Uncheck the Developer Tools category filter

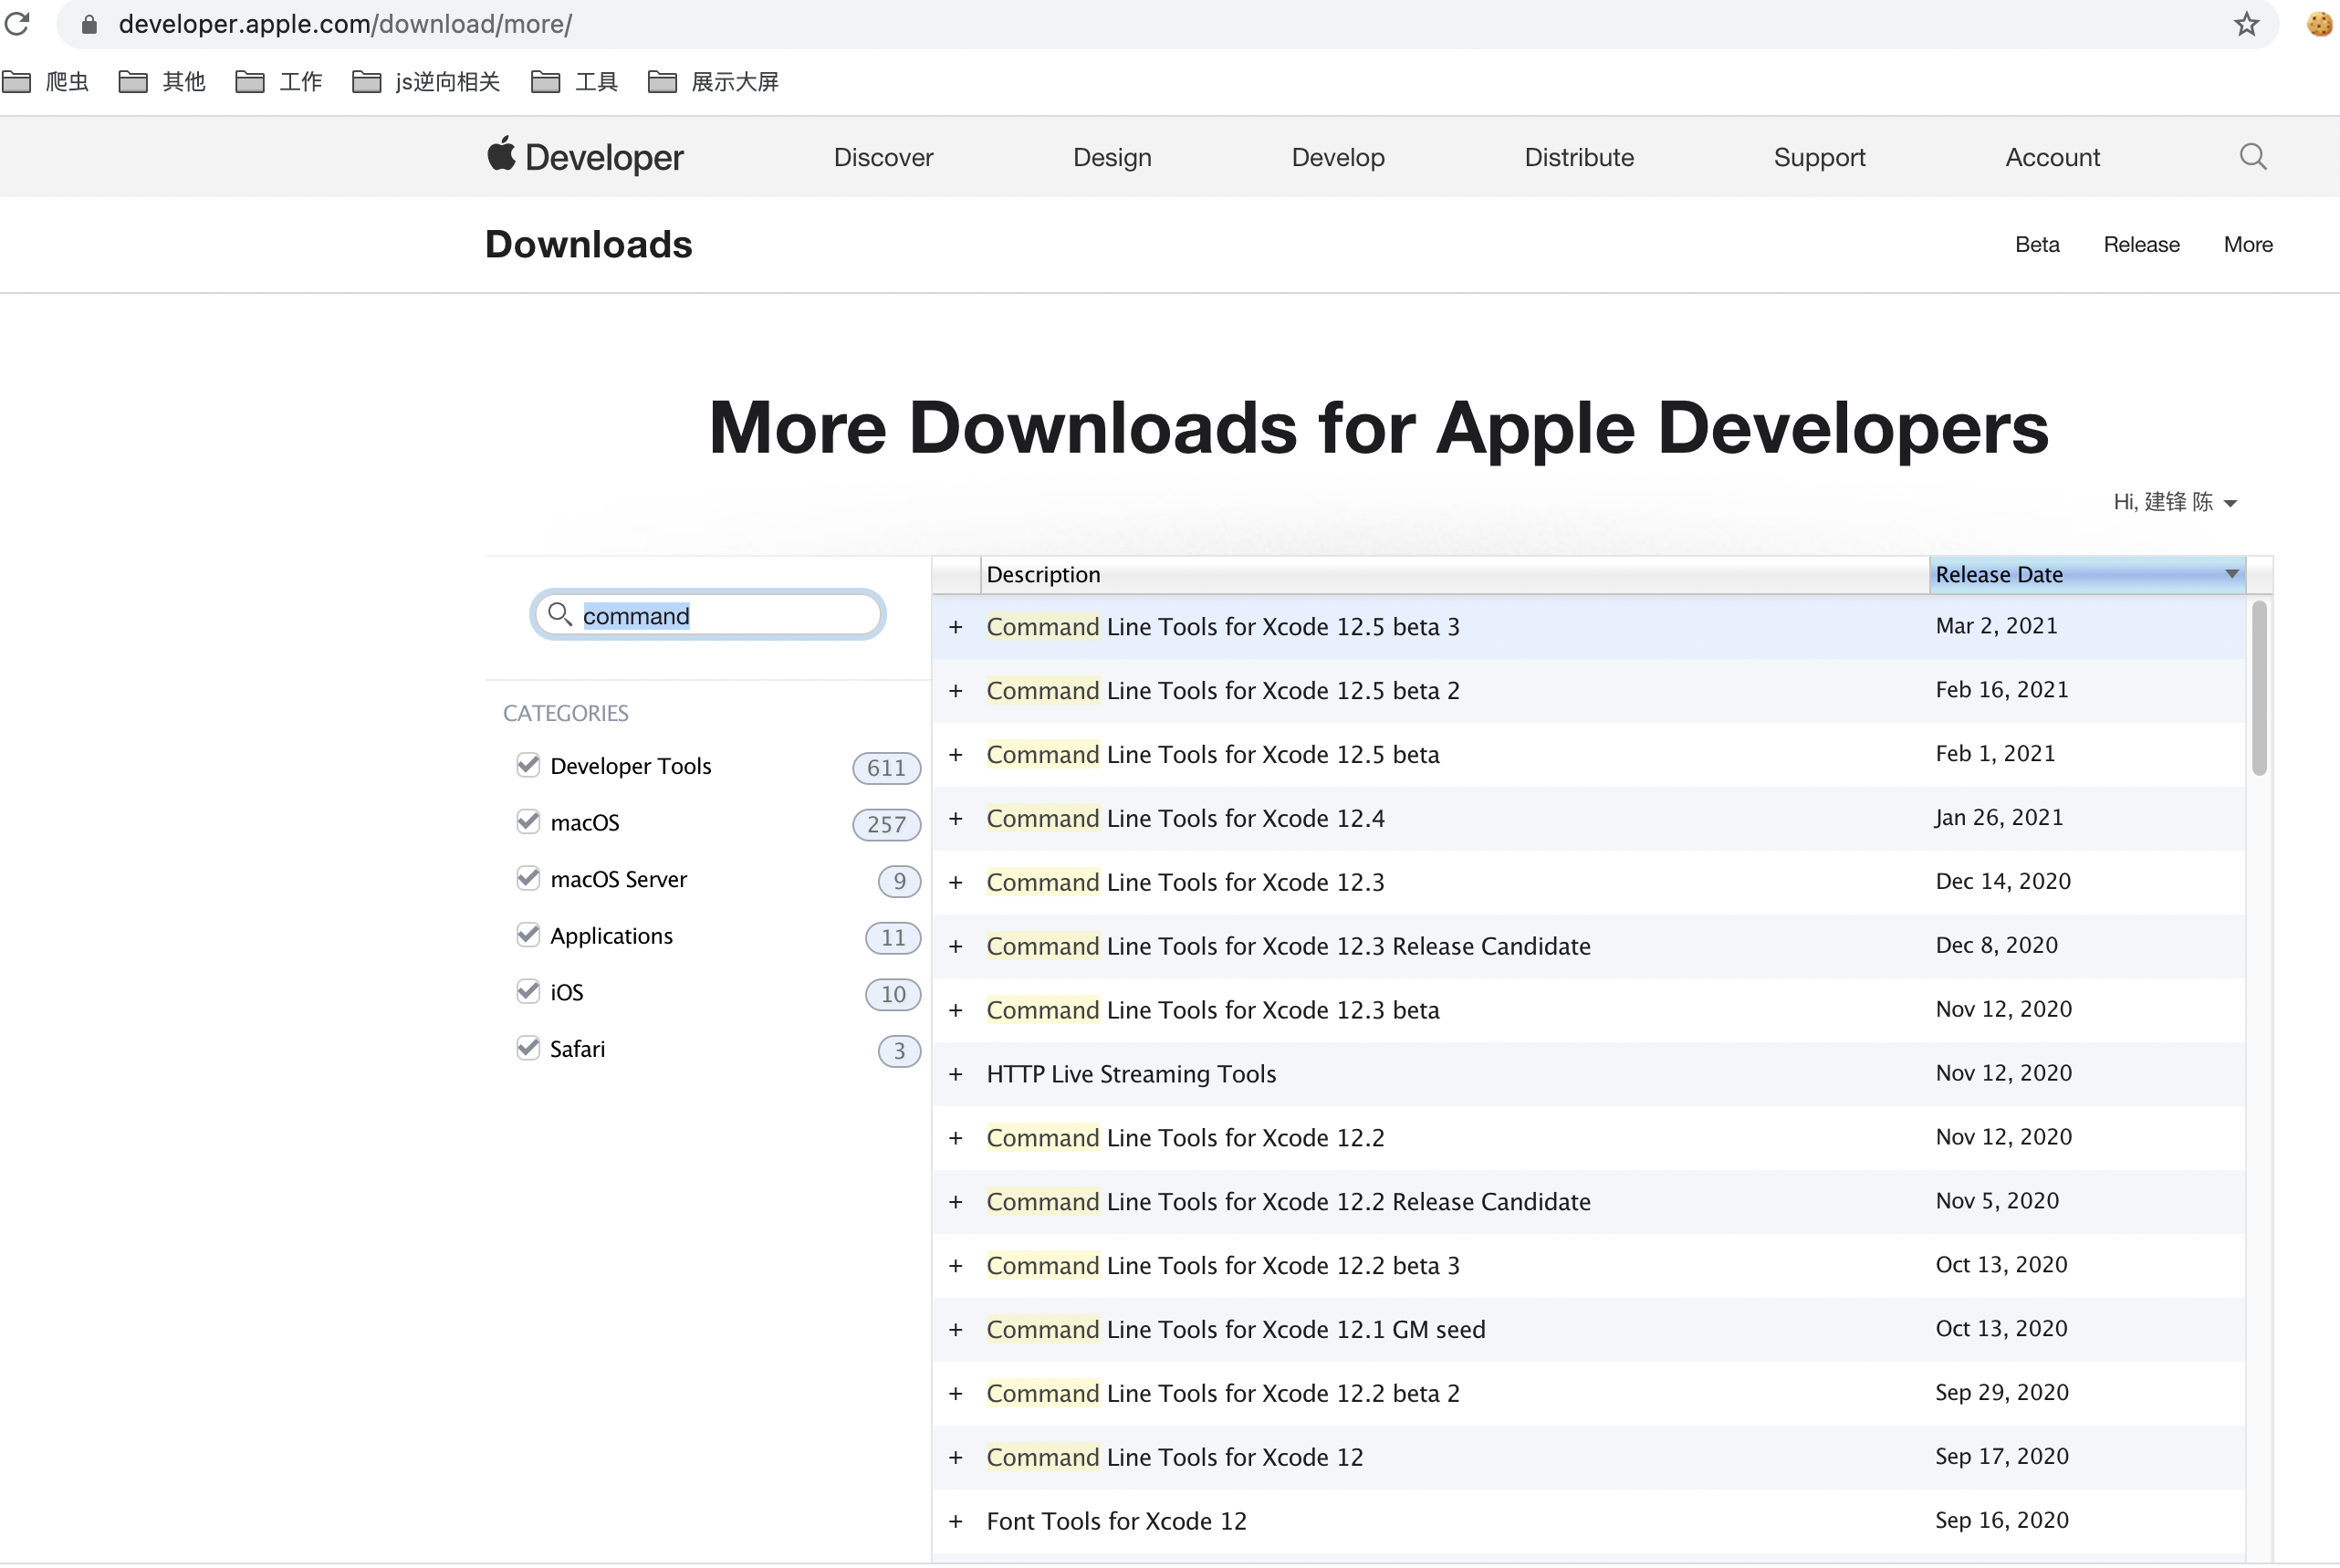(x=529, y=764)
